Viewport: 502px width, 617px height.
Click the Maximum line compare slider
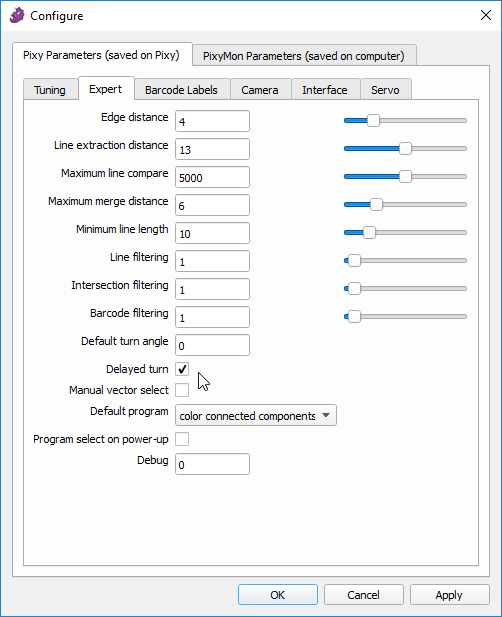(x=405, y=177)
